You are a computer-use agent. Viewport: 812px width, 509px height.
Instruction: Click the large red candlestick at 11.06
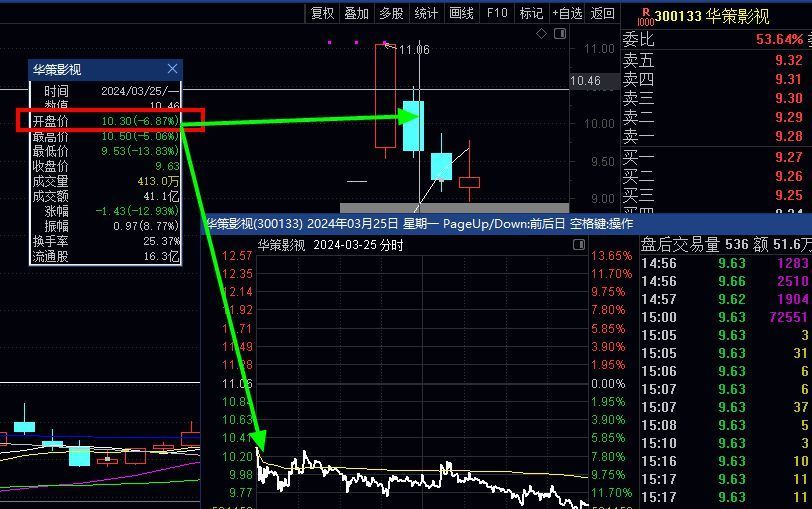coord(385,95)
